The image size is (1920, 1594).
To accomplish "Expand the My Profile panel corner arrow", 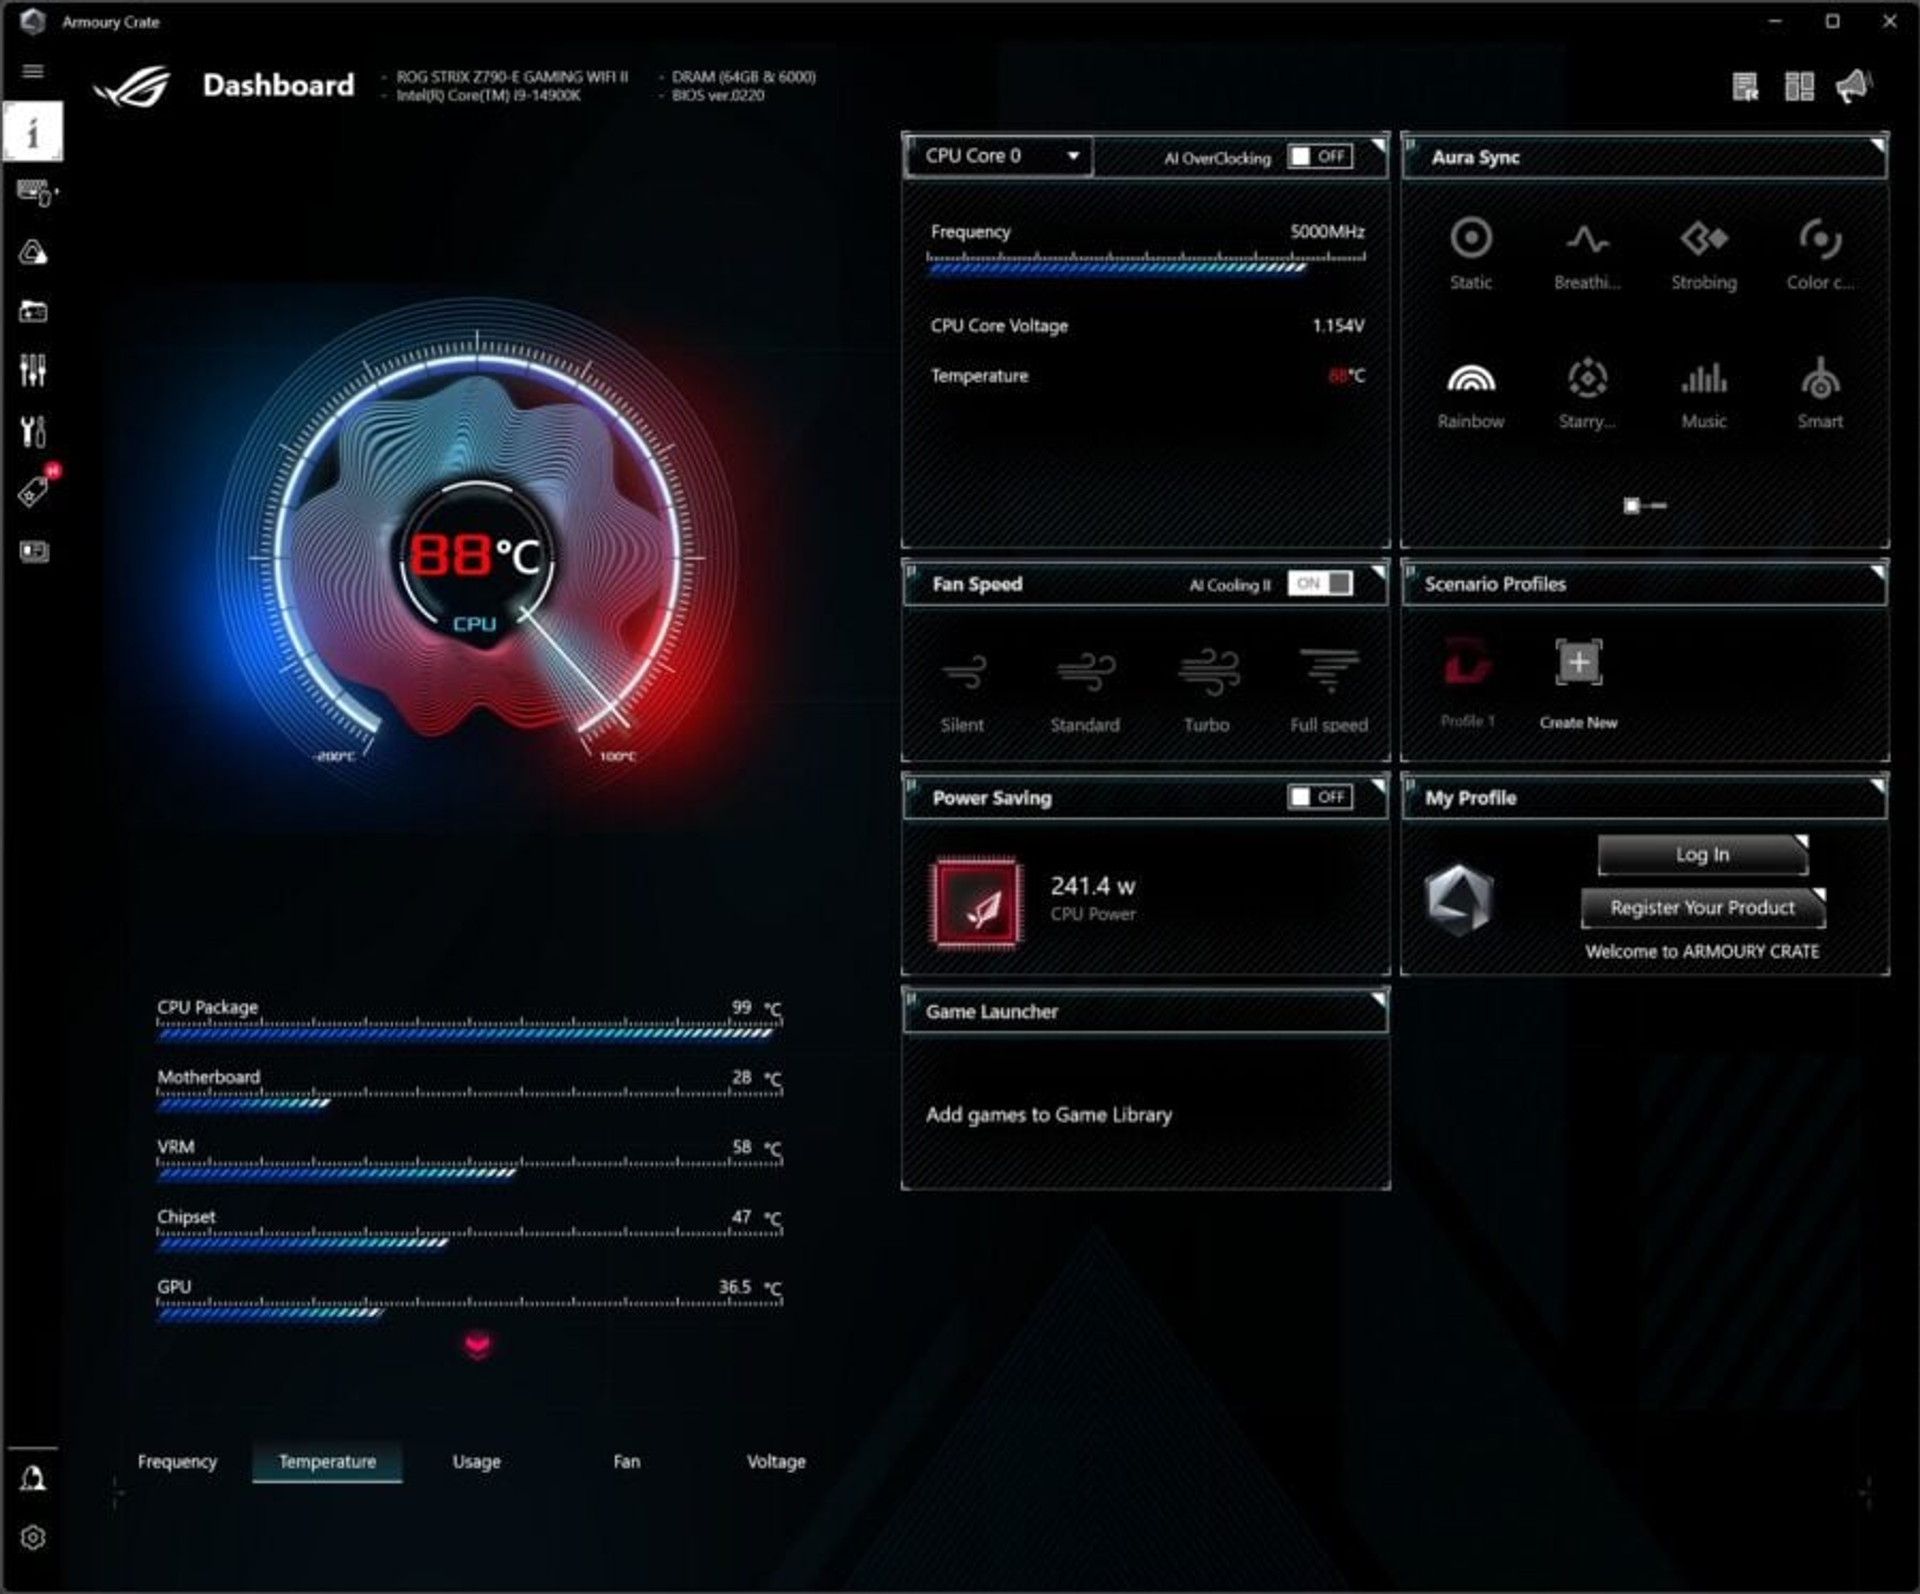I will [1877, 785].
